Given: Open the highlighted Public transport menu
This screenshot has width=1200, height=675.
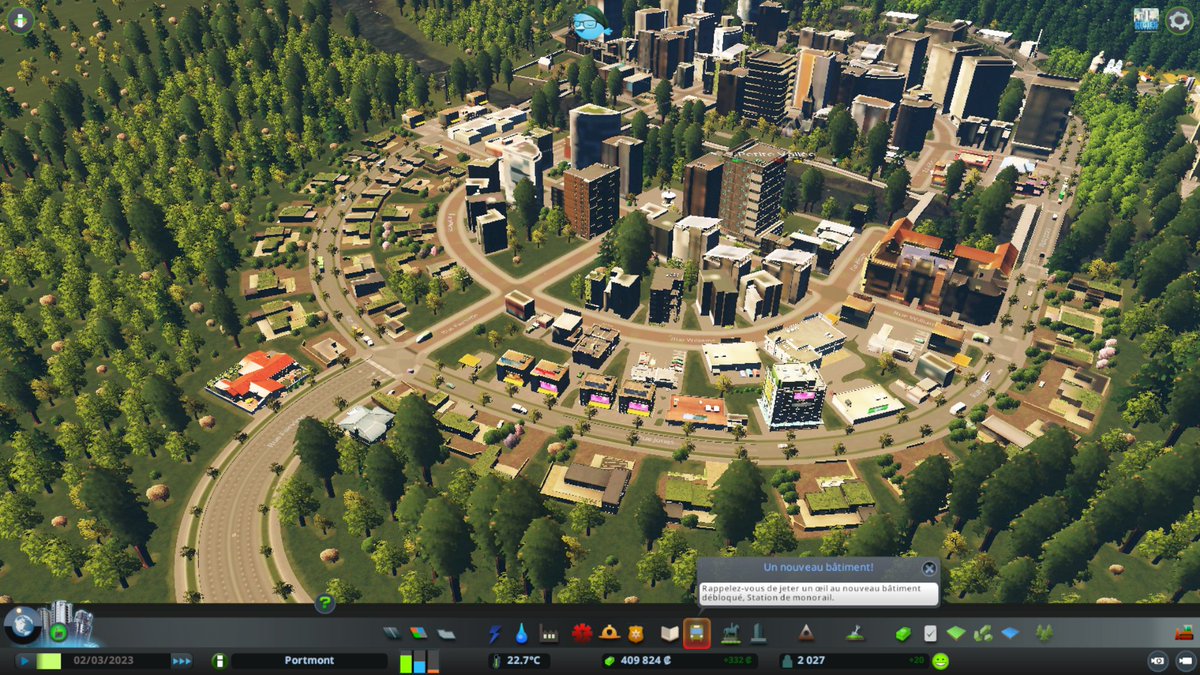Looking at the screenshot, I should (x=697, y=633).
